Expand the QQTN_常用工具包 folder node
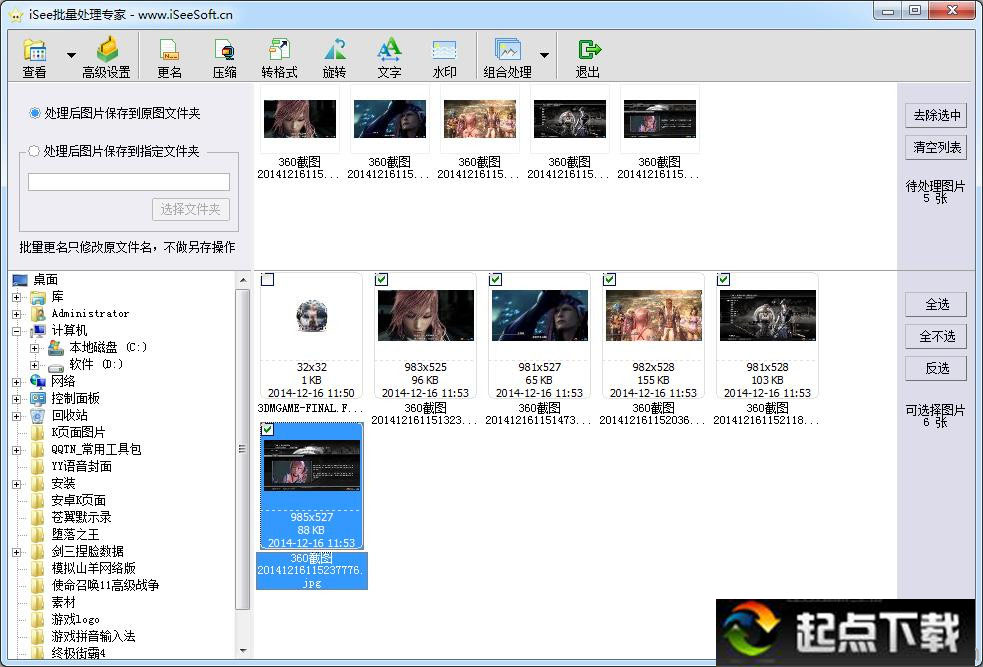This screenshot has height=667, width=983. [x=17, y=450]
